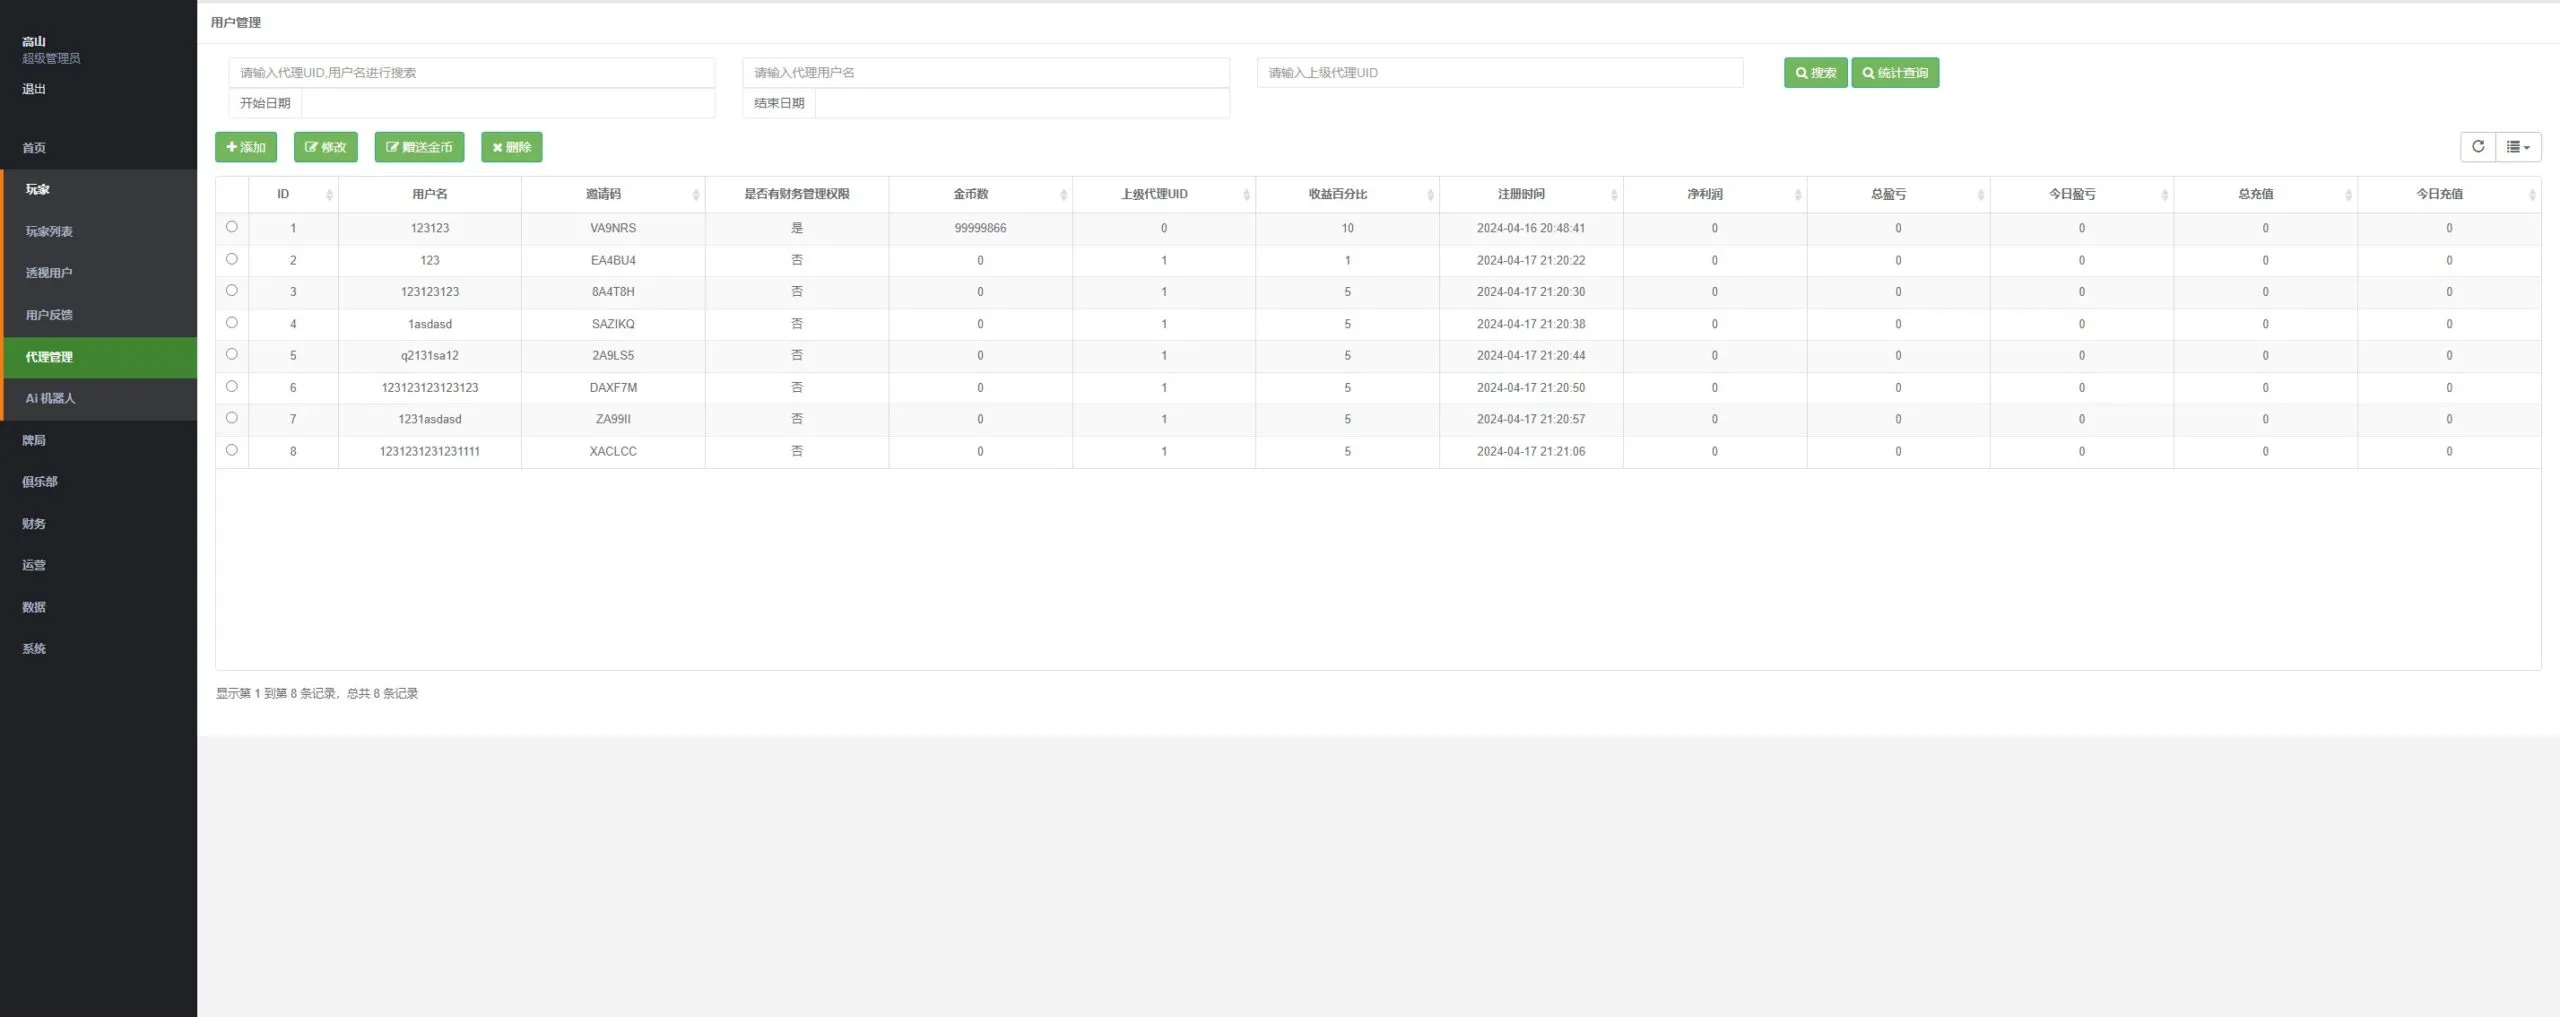Click the 删除 delete button

coord(511,147)
